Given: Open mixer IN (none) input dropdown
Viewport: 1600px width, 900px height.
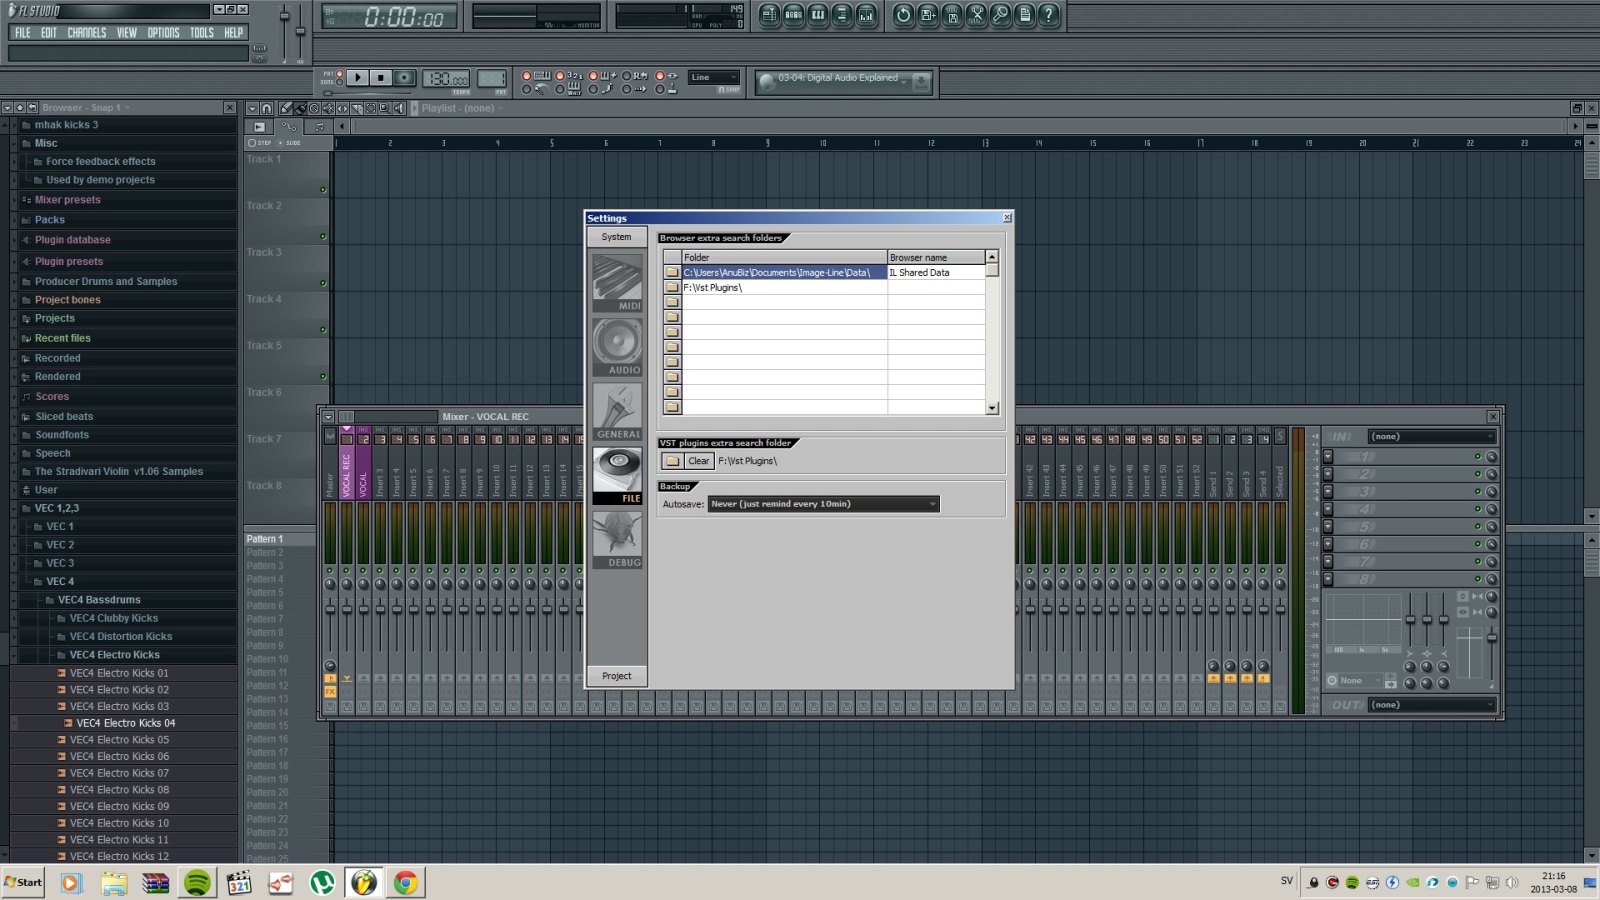Looking at the screenshot, I should [x=1432, y=437].
